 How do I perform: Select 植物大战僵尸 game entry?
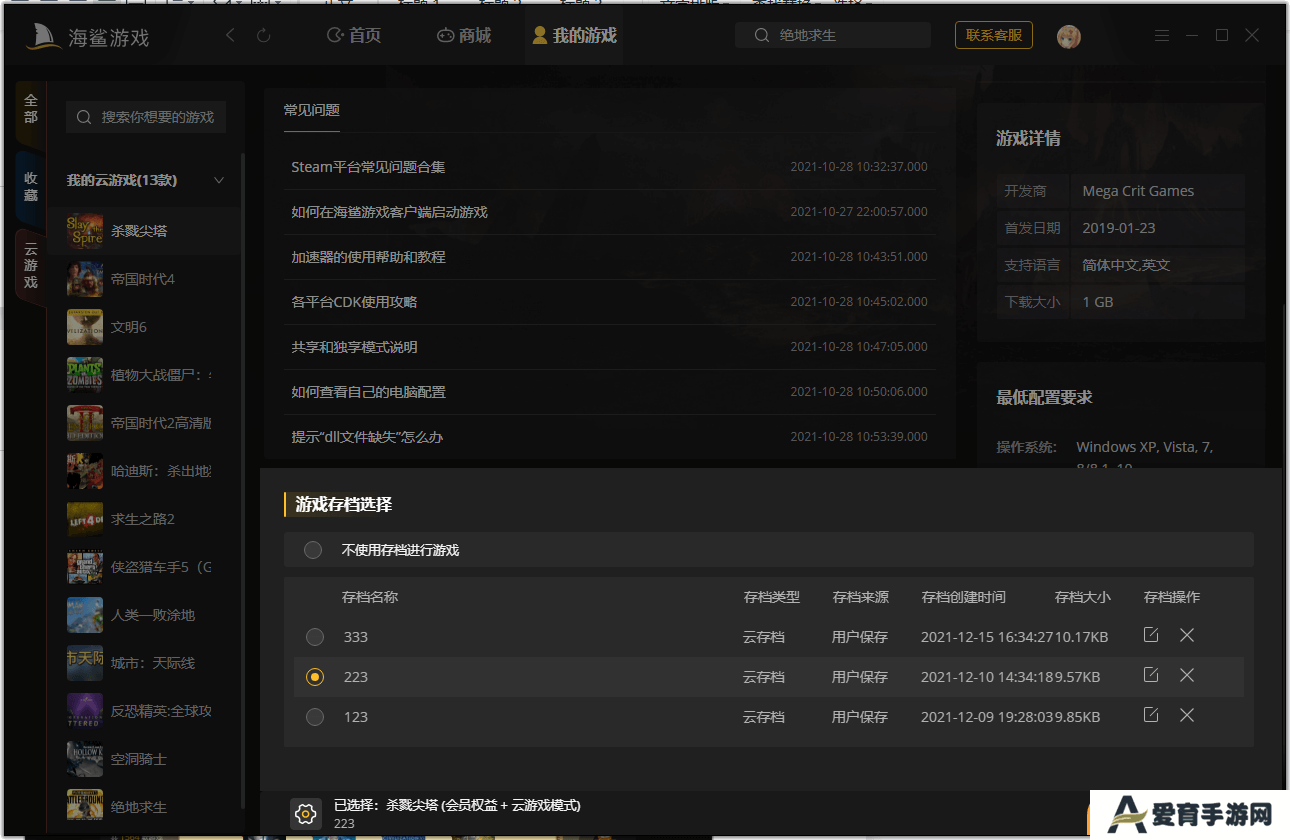[146, 375]
